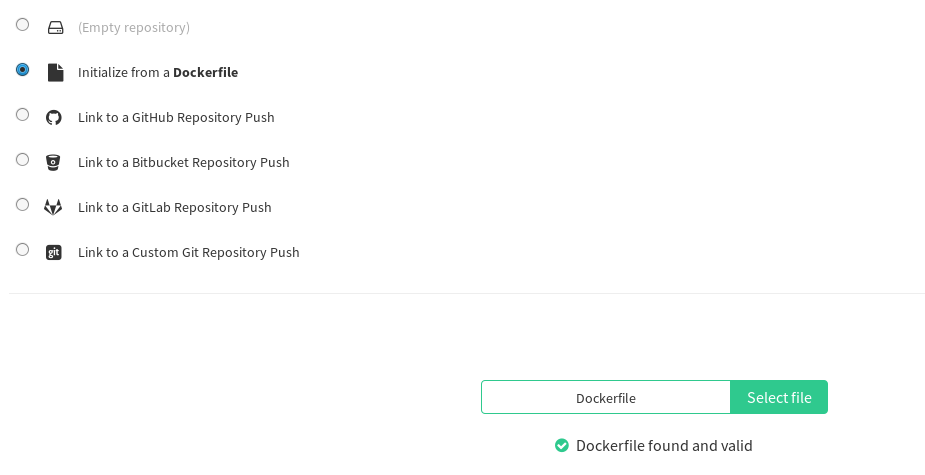Click the 'Dockerfile found and valid' status message
925x475 pixels.
pyautogui.click(x=664, y=445)
